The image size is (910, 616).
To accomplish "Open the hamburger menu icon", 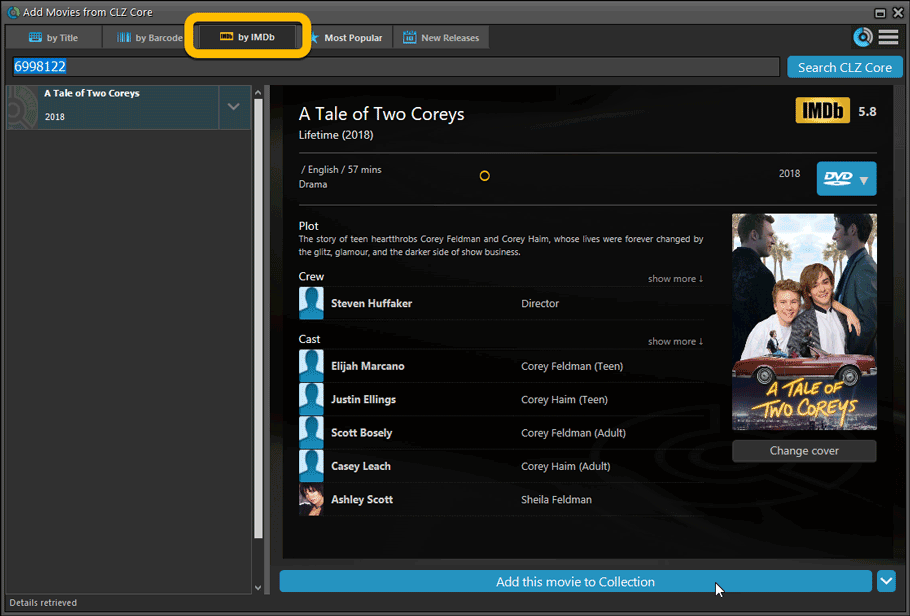I will (888, 38).
